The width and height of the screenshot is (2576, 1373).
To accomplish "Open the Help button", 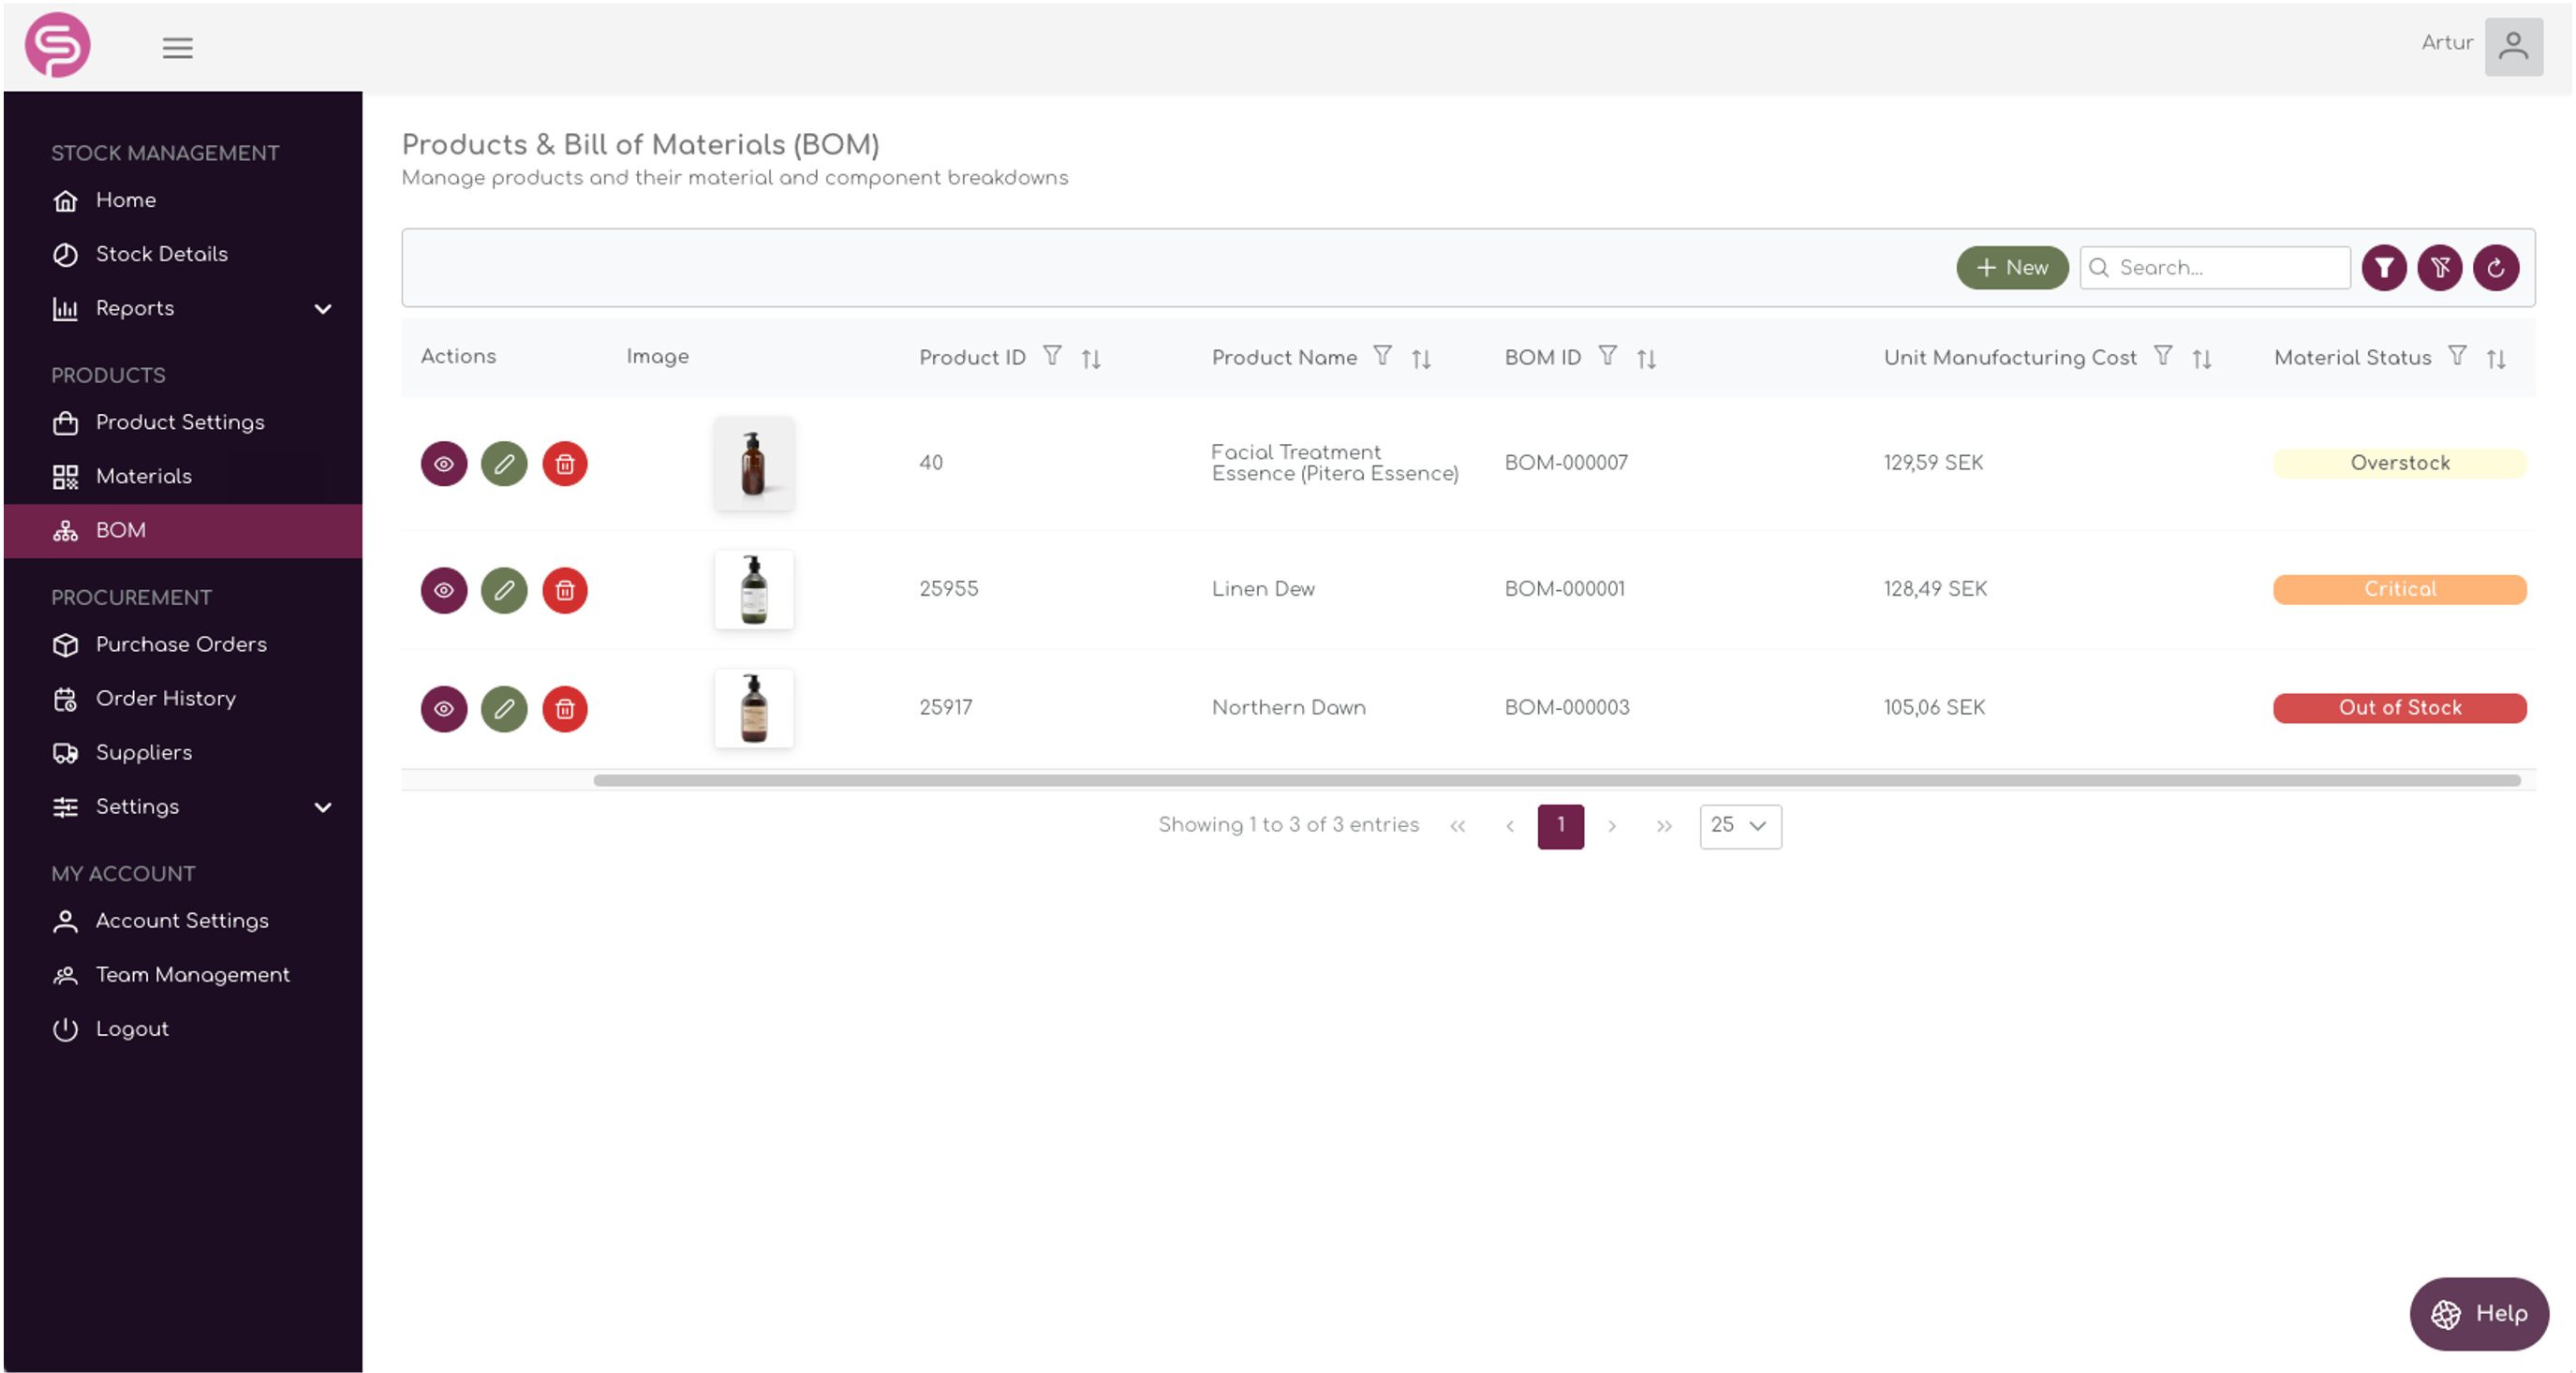I will click(x=2479, y=1313).
